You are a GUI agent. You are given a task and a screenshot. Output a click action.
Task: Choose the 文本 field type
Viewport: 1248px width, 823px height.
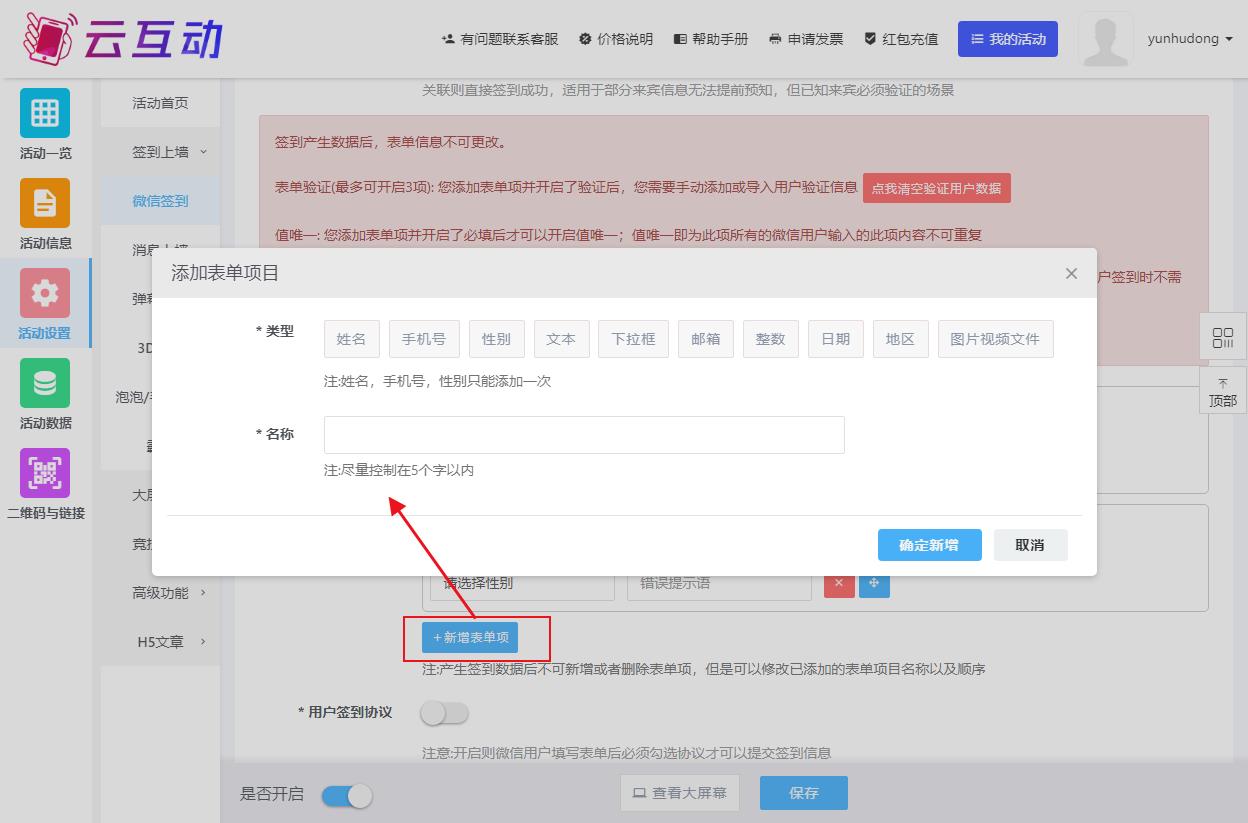tap(561, 339)
